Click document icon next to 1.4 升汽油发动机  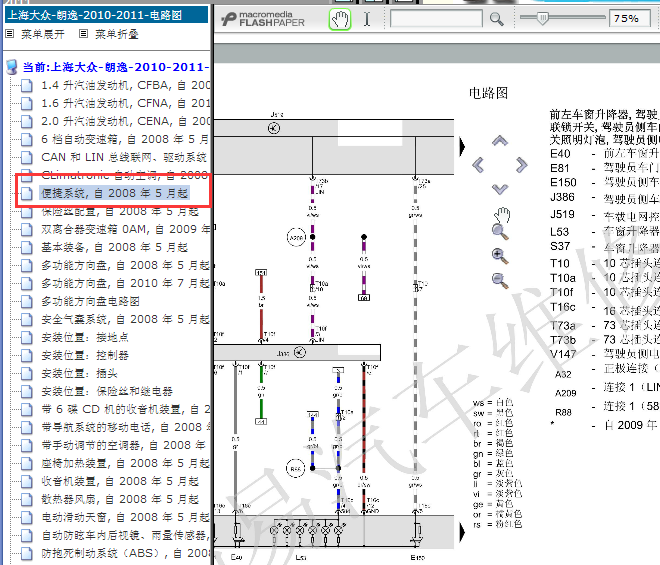tap(27, 86)
